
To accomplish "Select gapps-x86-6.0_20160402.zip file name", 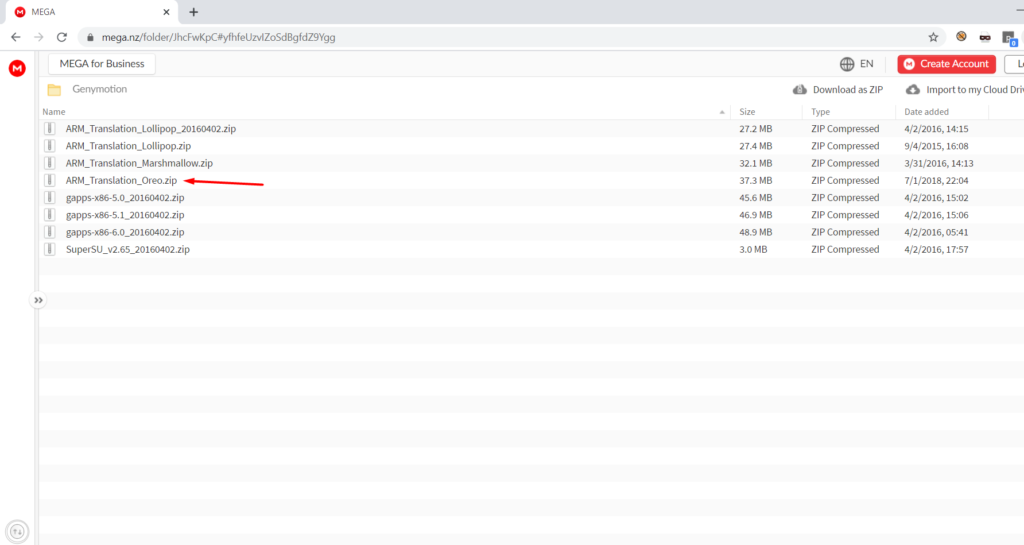I will pos(125,232).
